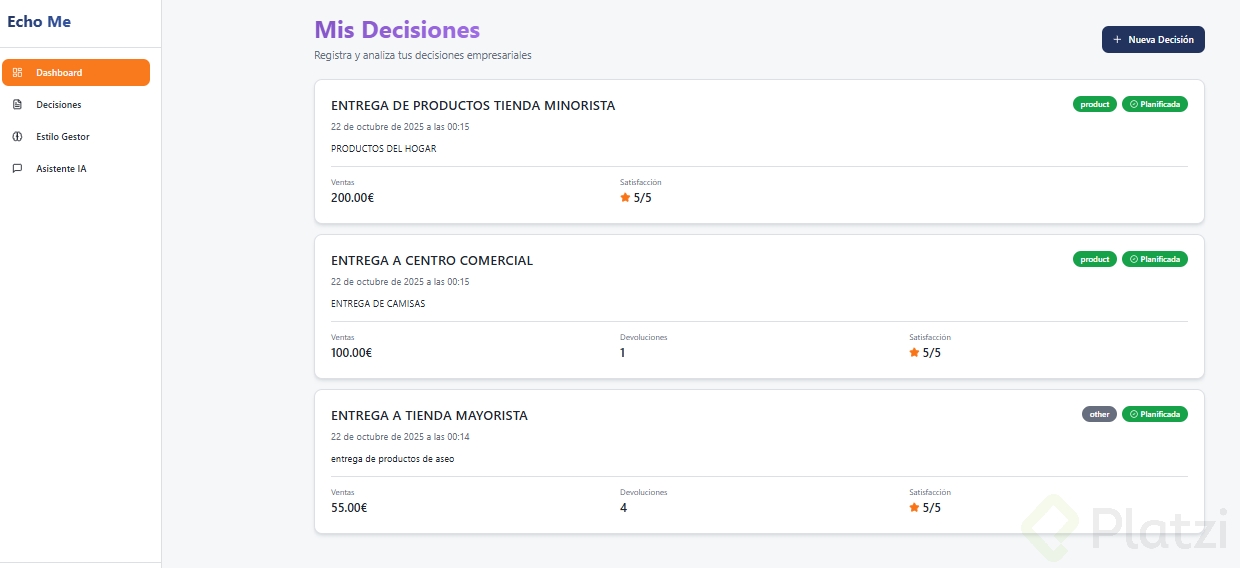This screenshot has width=1240, height=568.
Task: Click the Decisiones document icon
Action: (17, 105)
